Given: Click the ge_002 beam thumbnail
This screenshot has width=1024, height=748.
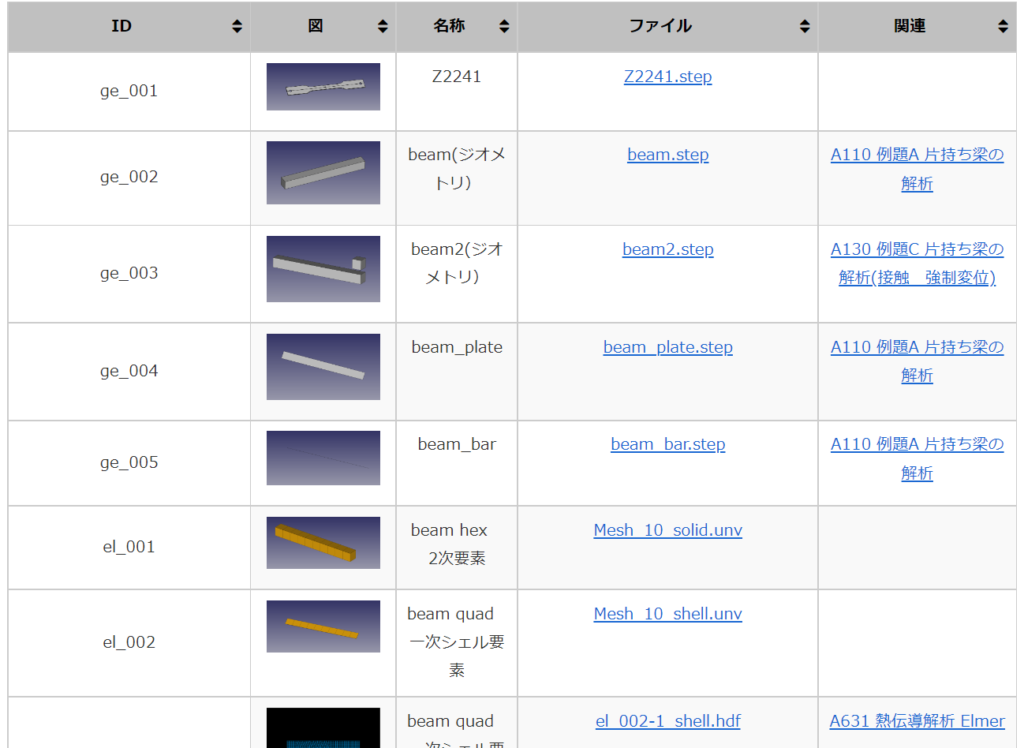Looking at the screenshot, I should (x=323, y=173).
